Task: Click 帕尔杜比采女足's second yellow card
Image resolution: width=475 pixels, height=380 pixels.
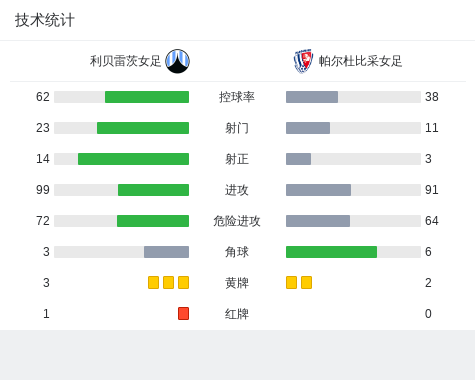Action: click(x=306, y=282)
